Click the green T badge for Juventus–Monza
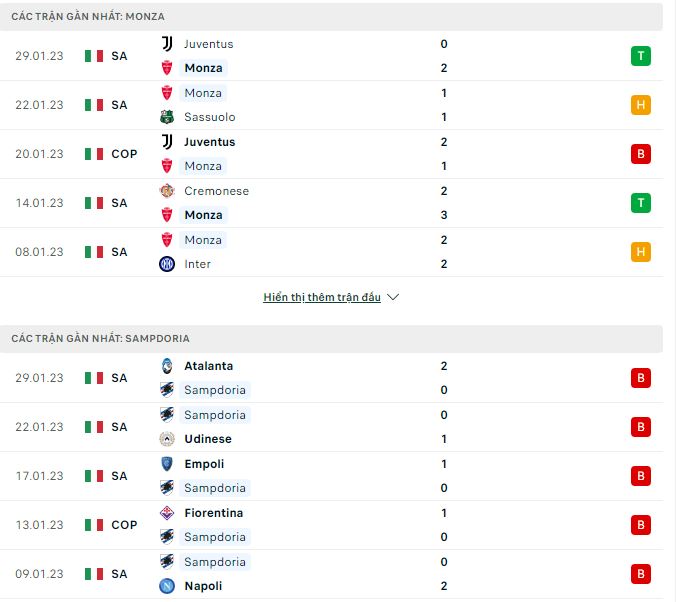676x602 pixels. pos(641,56)
